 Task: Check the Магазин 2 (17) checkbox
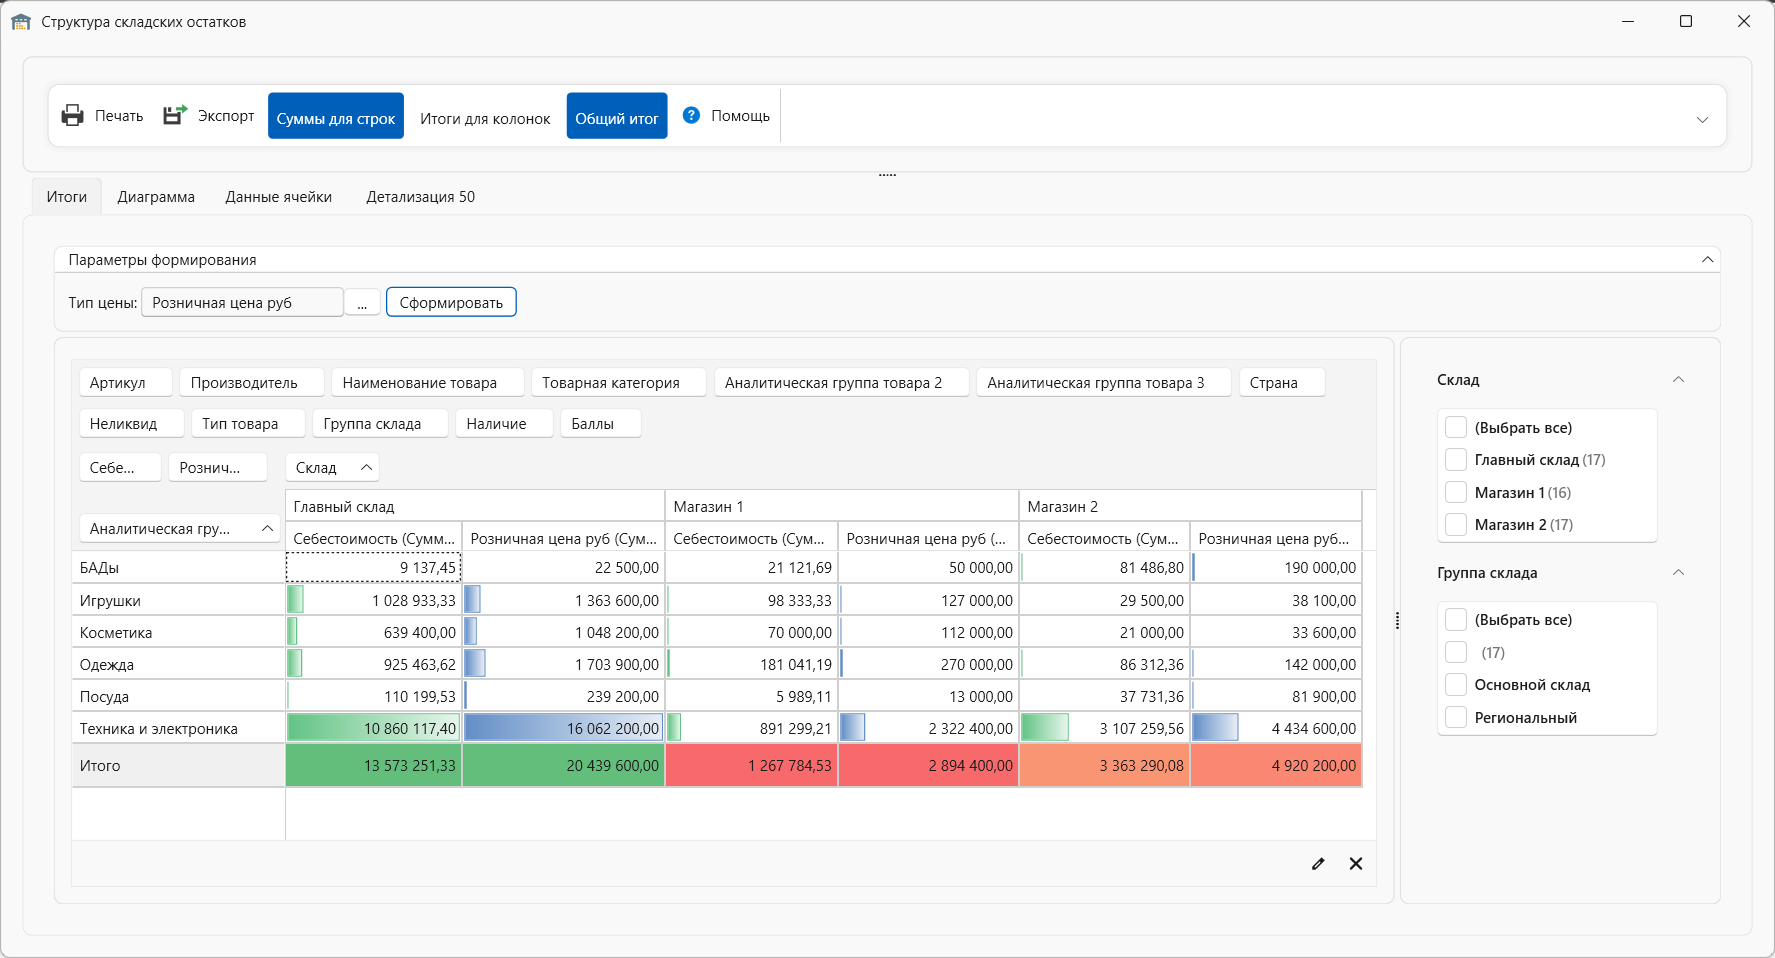tap(1456, 524)
